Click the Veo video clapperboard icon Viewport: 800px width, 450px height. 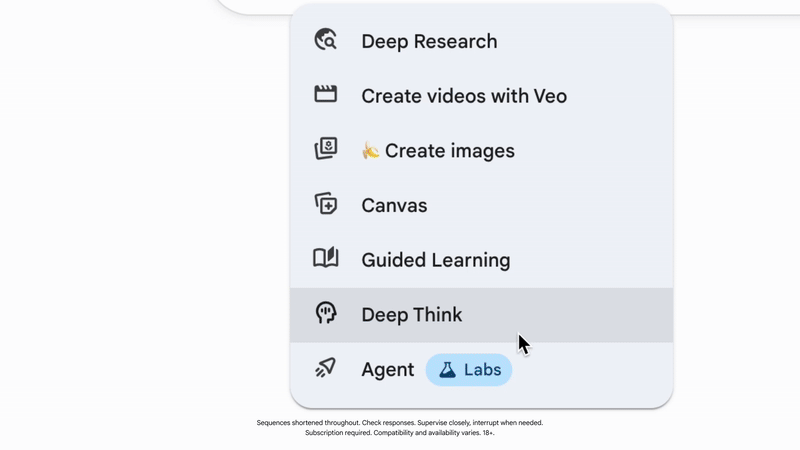tap(325, 95)
